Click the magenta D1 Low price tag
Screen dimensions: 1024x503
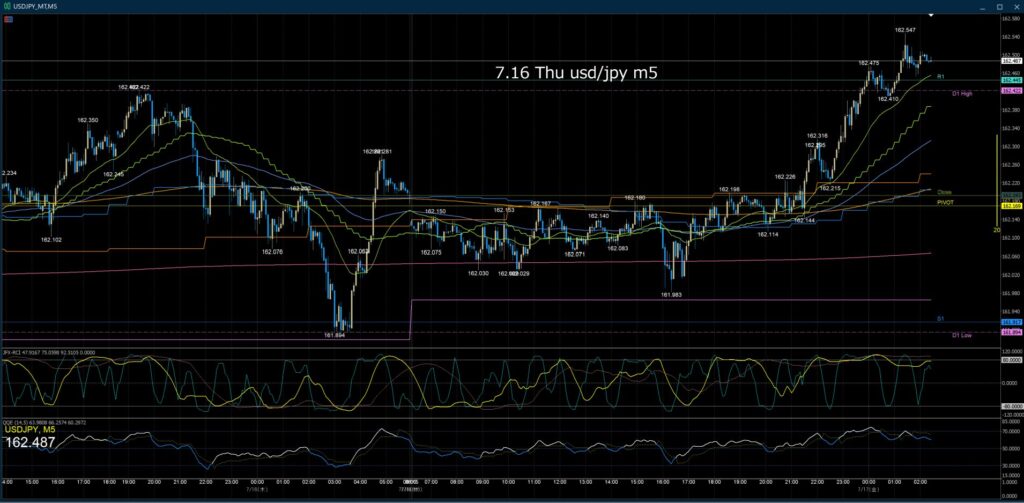[x=1011, y=333]
